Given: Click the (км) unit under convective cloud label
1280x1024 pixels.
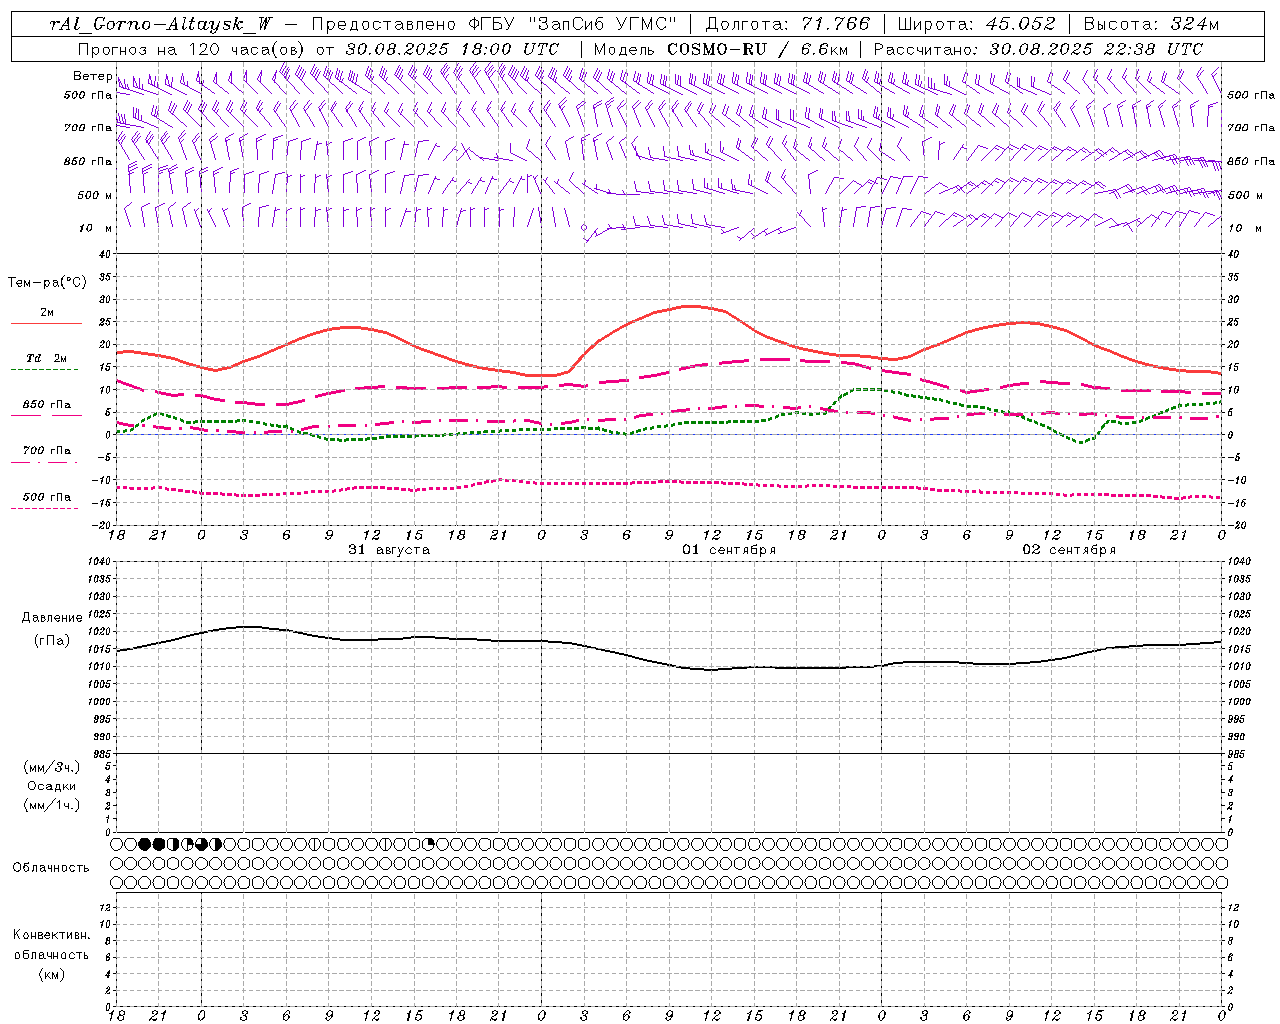Looking at the screenshot, I should 52,974.
